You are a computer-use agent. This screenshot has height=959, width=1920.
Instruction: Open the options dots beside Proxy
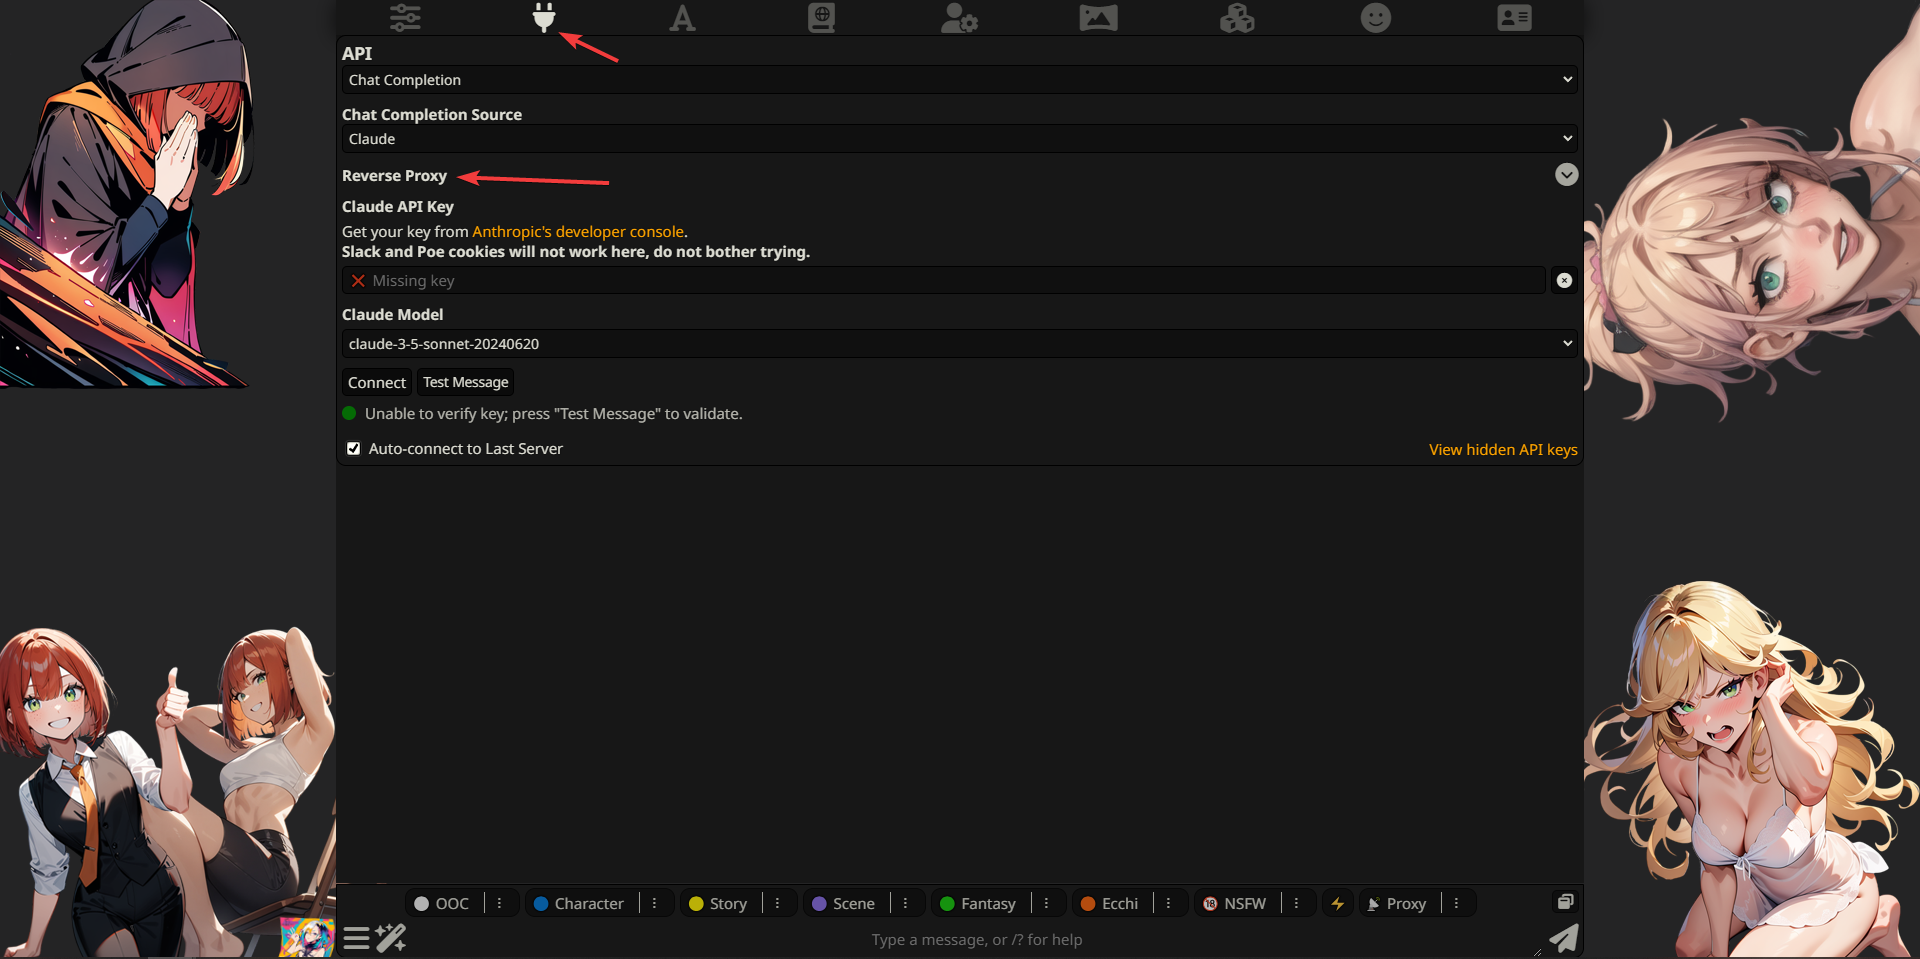click(1456, 903)
